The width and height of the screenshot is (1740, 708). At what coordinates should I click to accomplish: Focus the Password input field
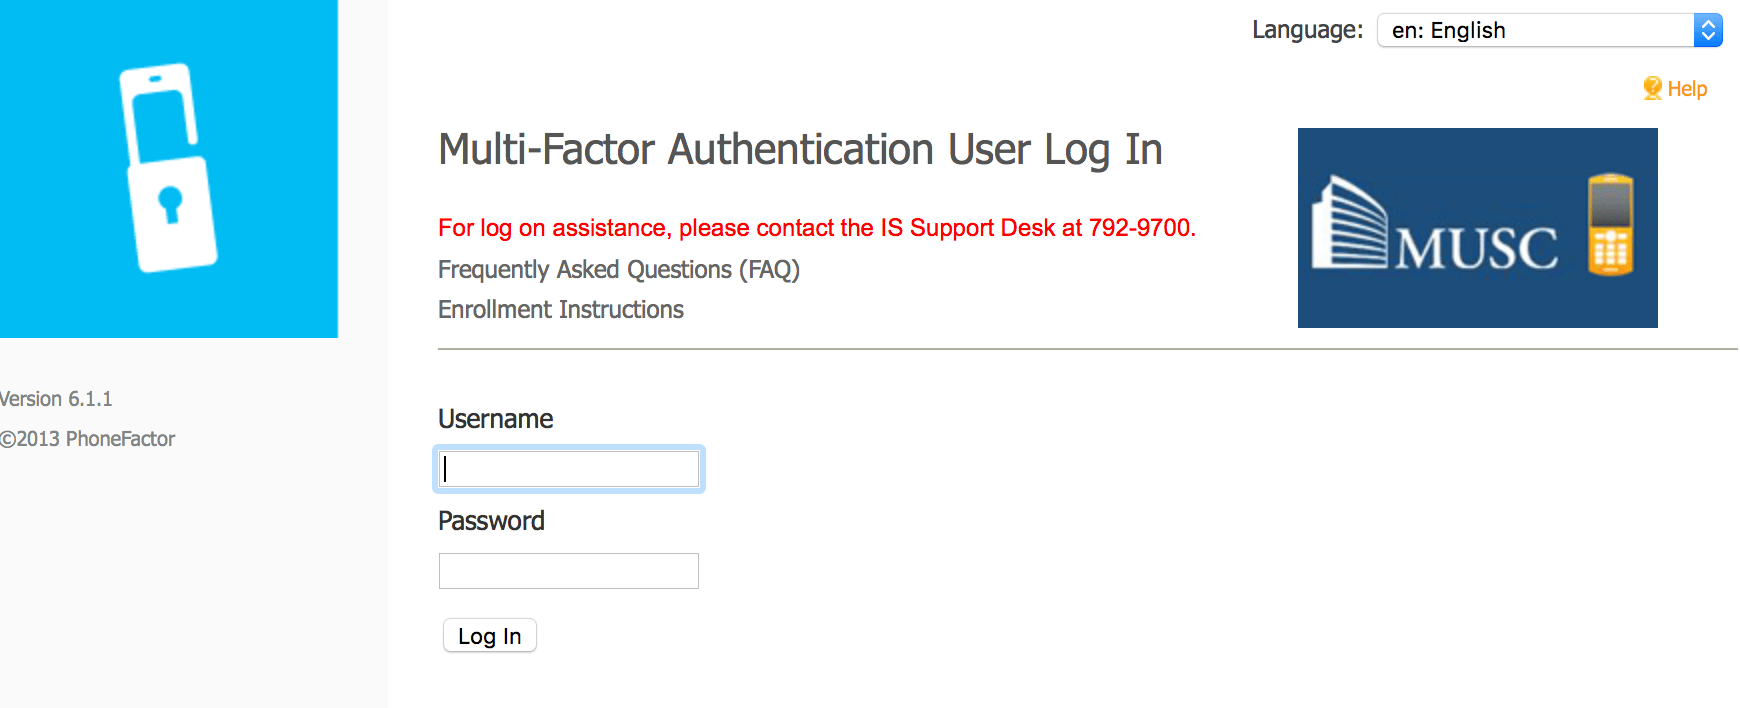569,571
